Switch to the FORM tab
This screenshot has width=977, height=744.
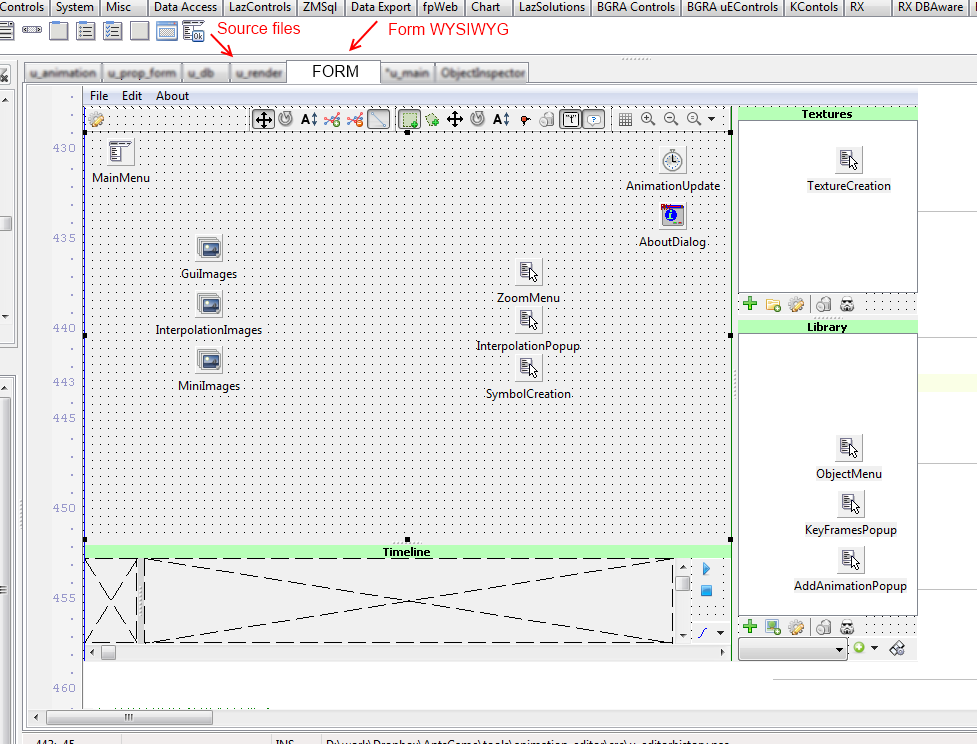[334, 72]
